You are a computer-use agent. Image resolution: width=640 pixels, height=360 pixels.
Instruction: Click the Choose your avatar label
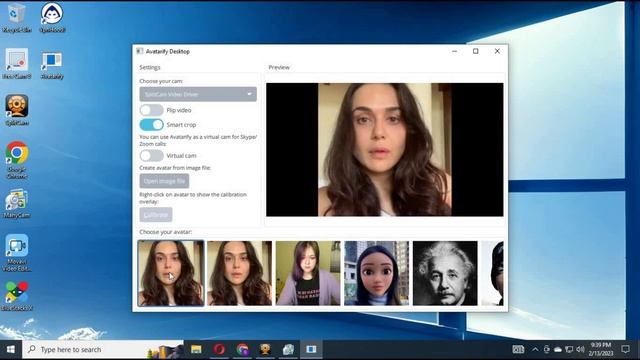tap(165, 232)
